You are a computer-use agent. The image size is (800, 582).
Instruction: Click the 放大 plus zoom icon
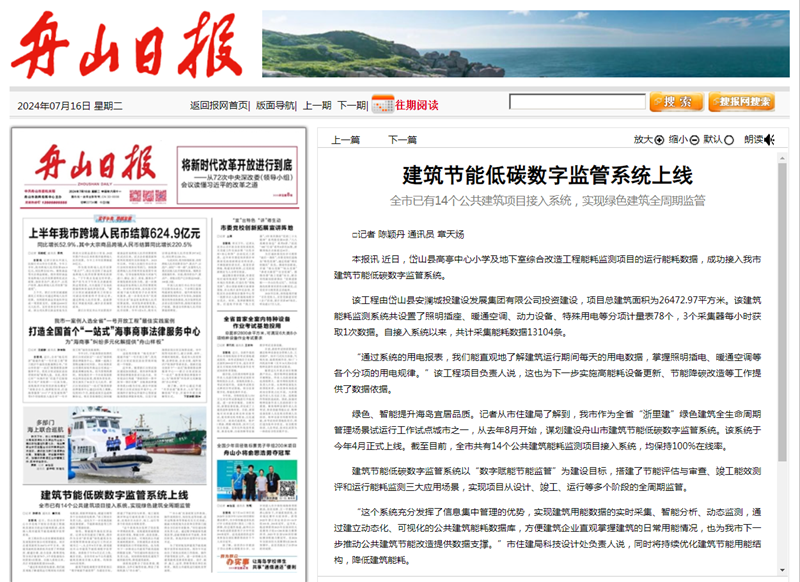(x=659, y=140)
